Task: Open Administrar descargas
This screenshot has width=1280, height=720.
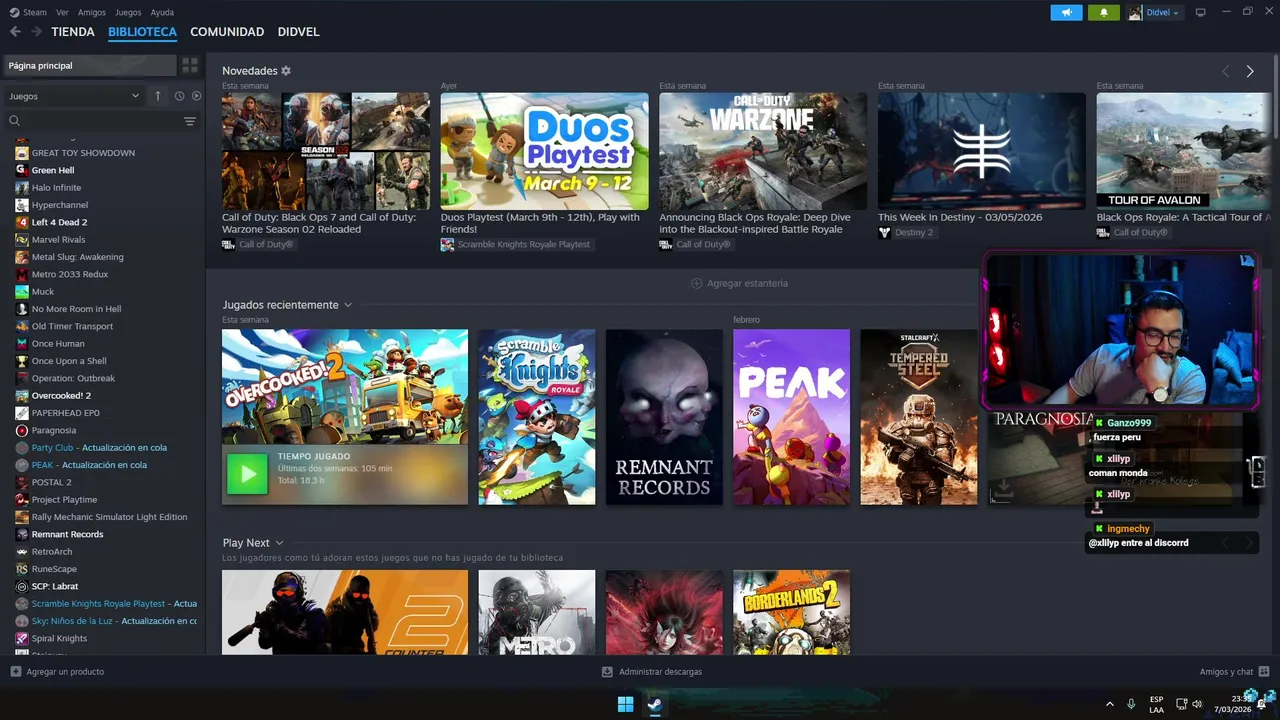Action: pyautogui.click(x=660, y=671)
